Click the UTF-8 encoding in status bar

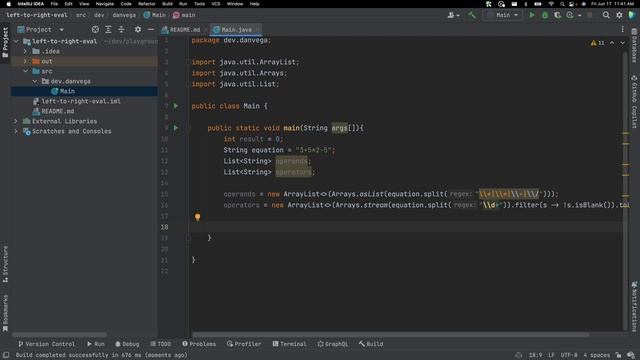569,355
